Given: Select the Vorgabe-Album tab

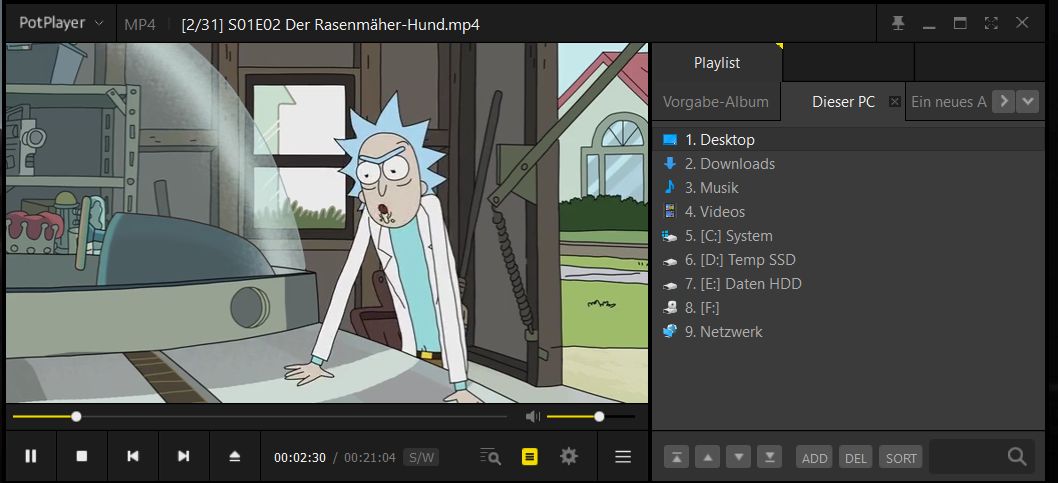Looking at the screenshot, I should (x=715, y=102).
